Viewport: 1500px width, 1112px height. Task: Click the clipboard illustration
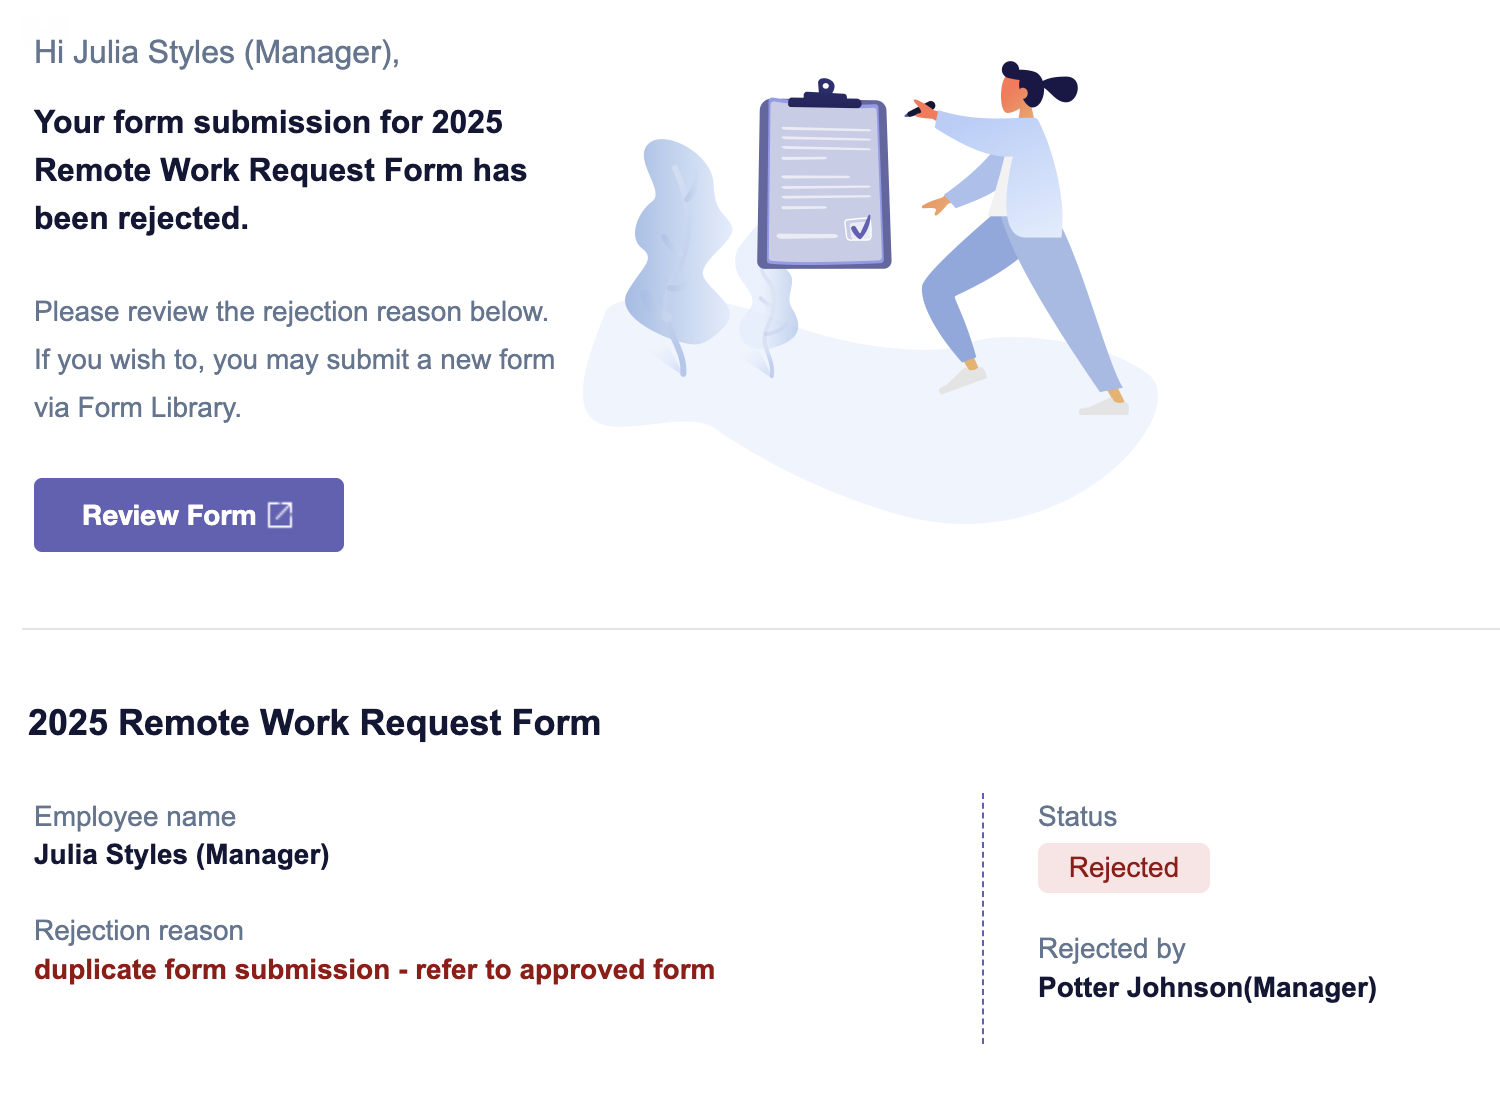(x=824, y=175)
